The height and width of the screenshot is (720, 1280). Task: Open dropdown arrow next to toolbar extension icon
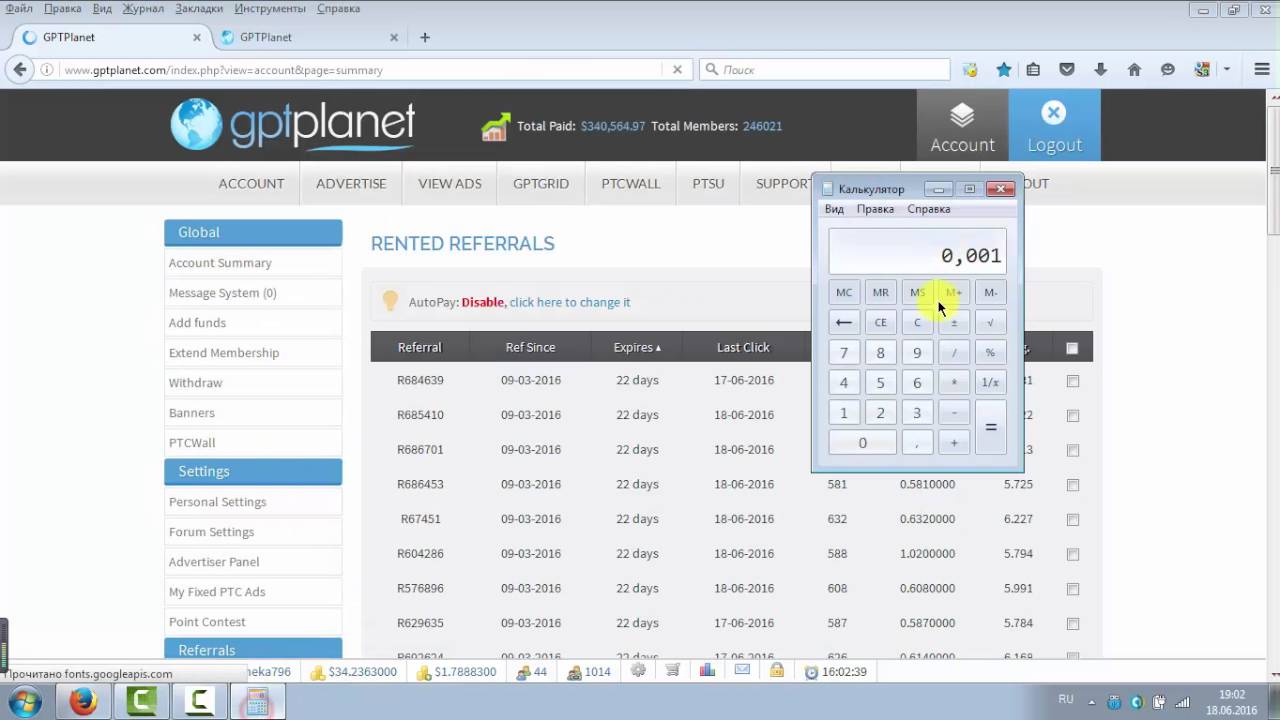click(x=1226, y=70)
